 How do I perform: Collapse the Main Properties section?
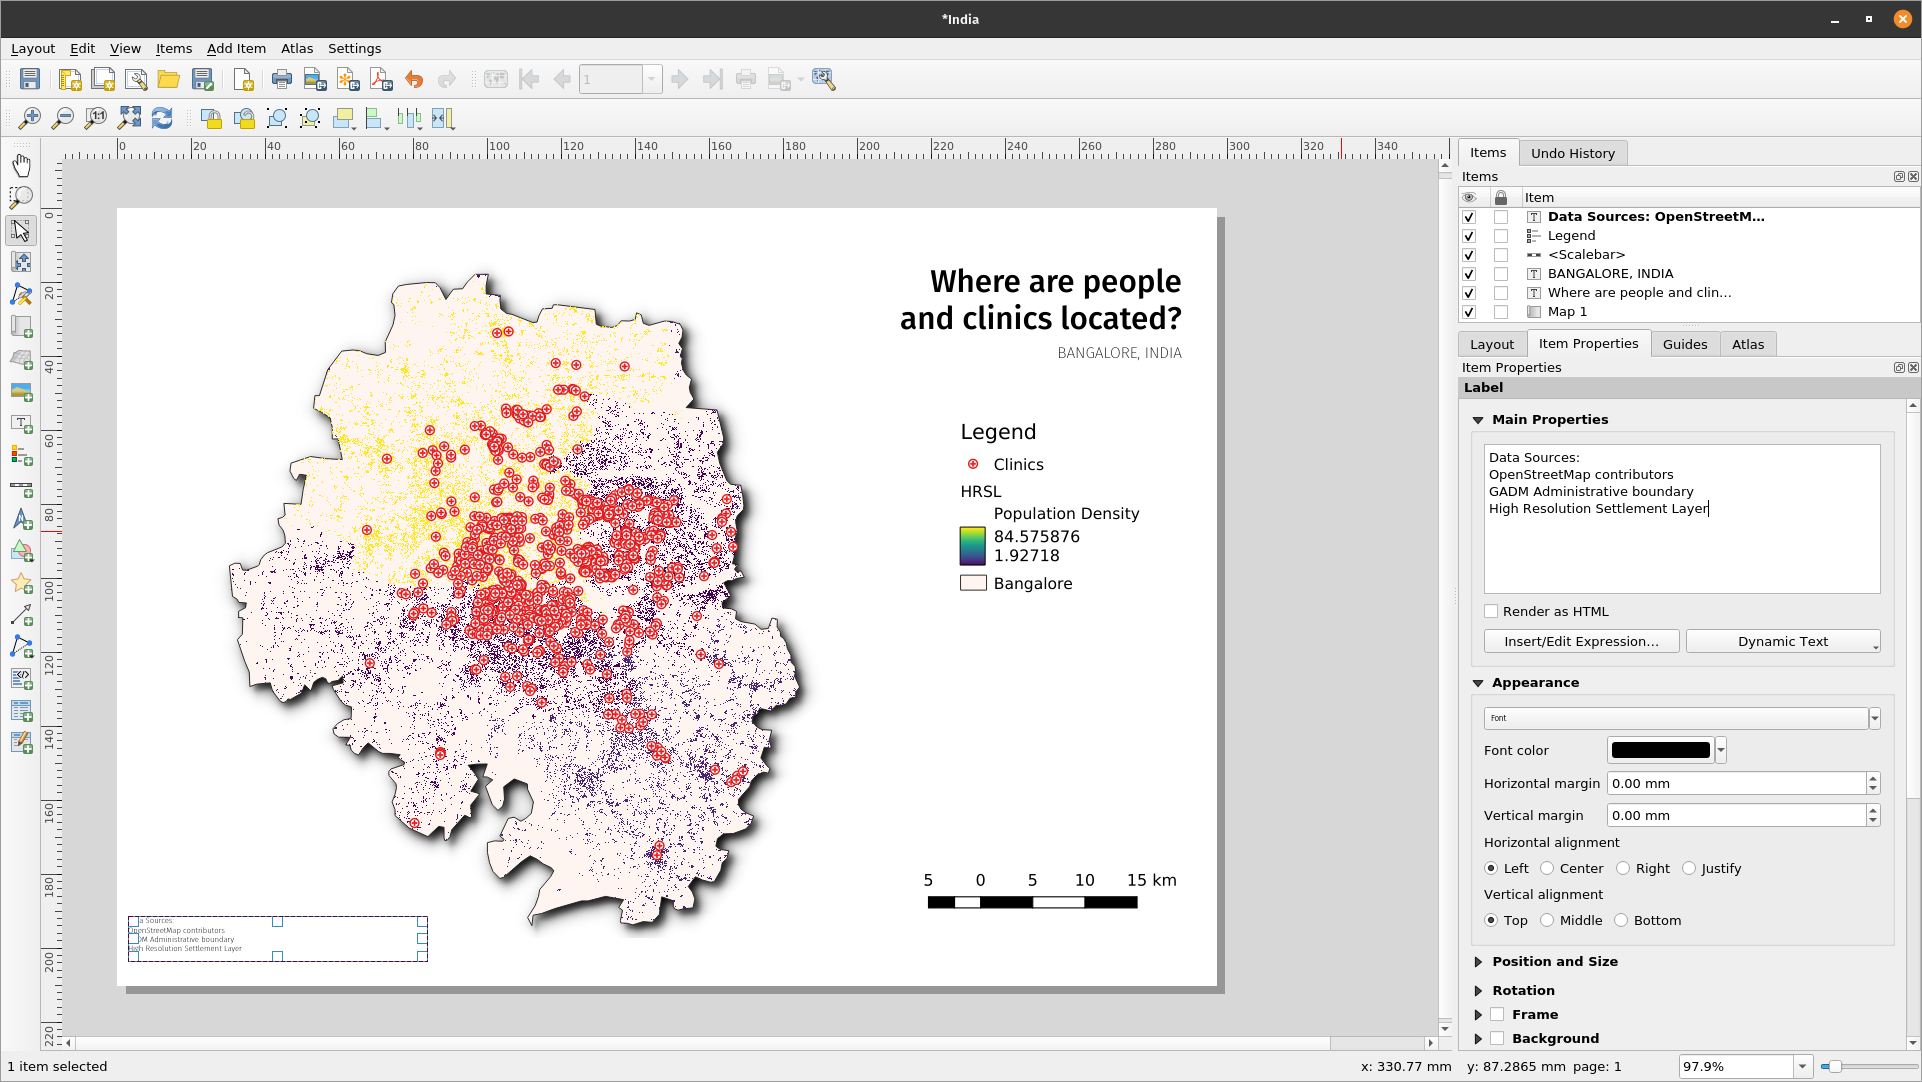(x=1478, y=420)
